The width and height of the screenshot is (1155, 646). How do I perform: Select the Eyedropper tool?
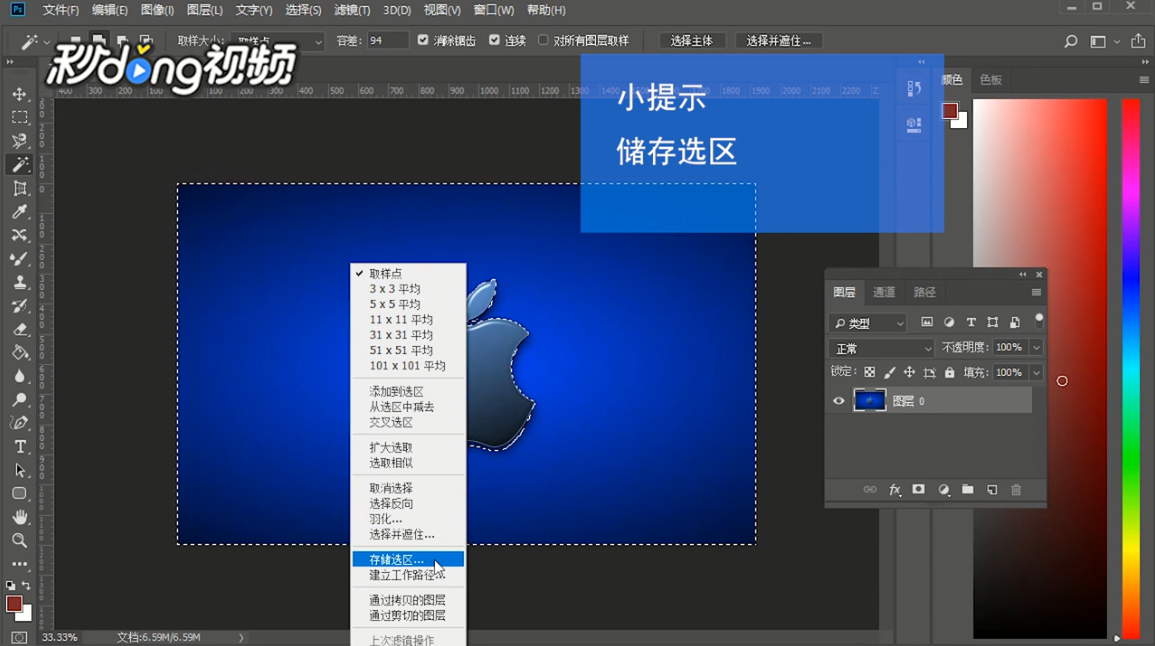coord(20,212)
